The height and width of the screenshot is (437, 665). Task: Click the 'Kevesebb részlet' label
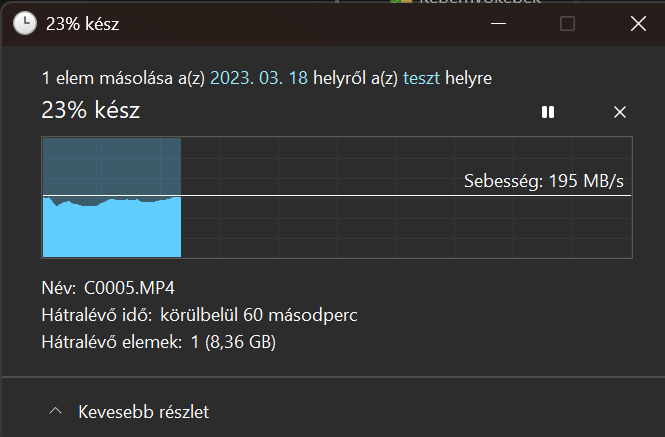[x=143, y=412]
